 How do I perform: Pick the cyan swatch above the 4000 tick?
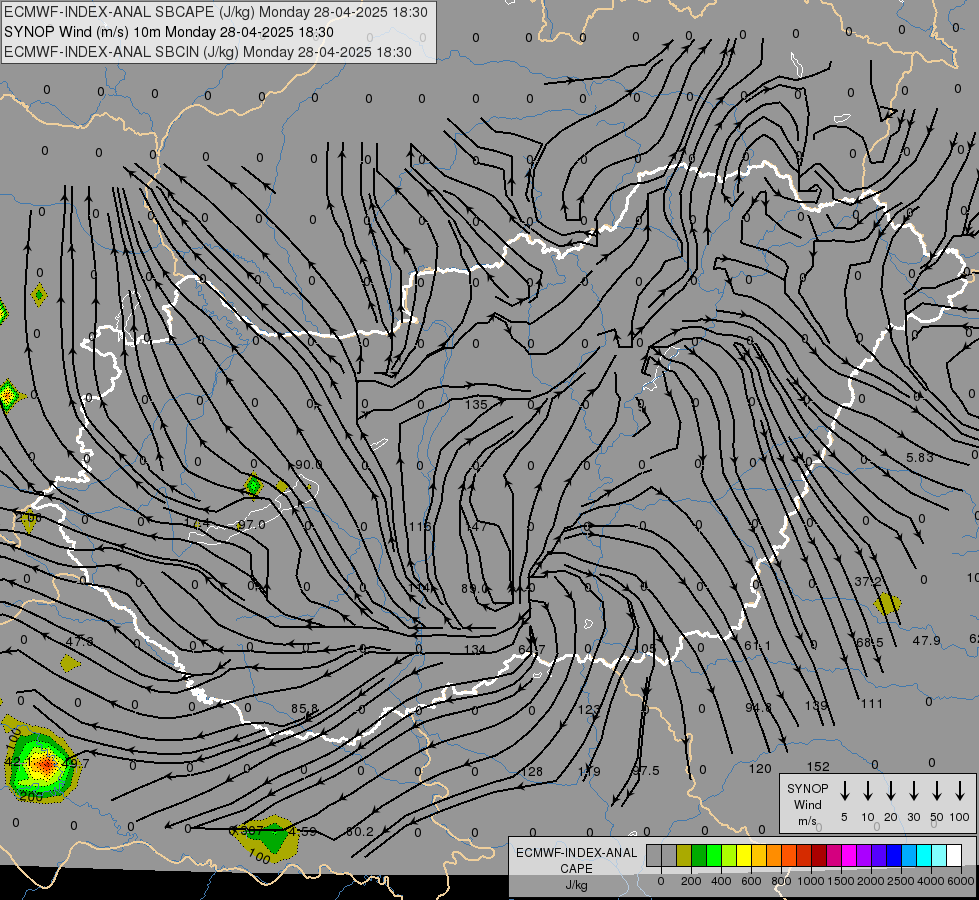pos(923,856)
